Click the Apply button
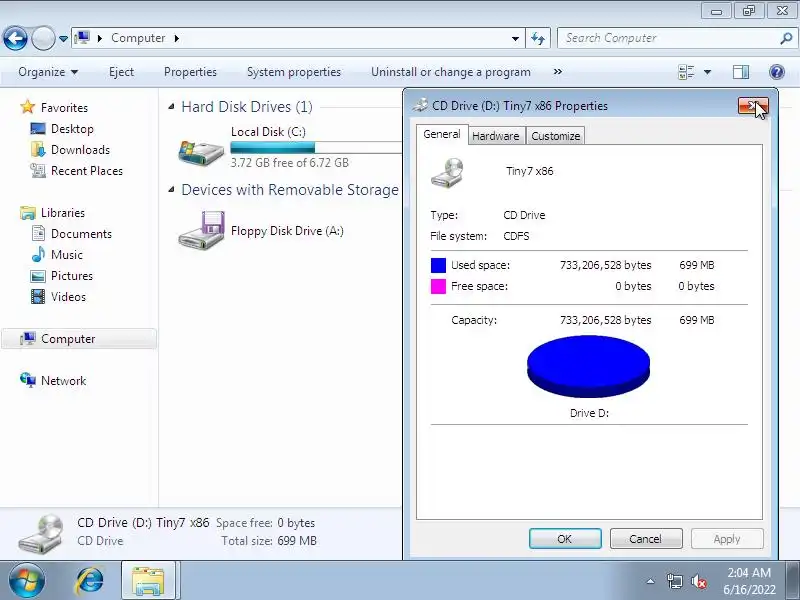 [x=727, y=539]
